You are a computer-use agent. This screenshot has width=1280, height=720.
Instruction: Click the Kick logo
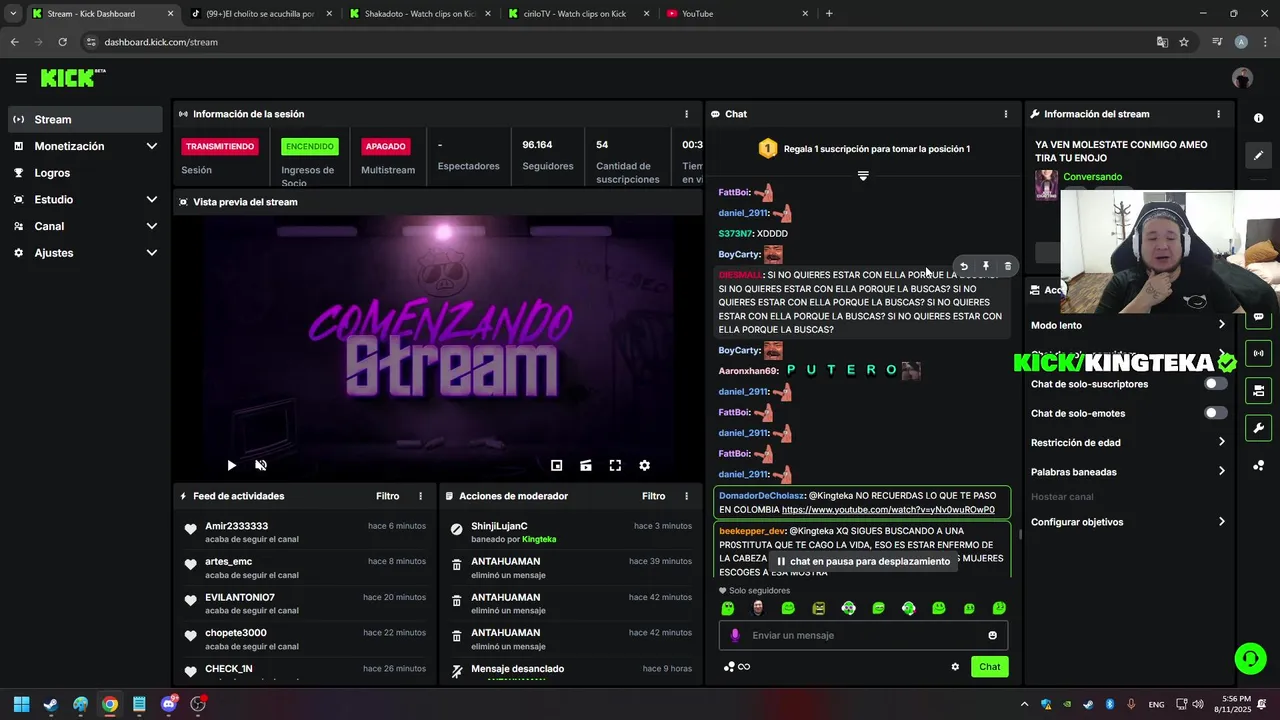(x=73, y=78)
